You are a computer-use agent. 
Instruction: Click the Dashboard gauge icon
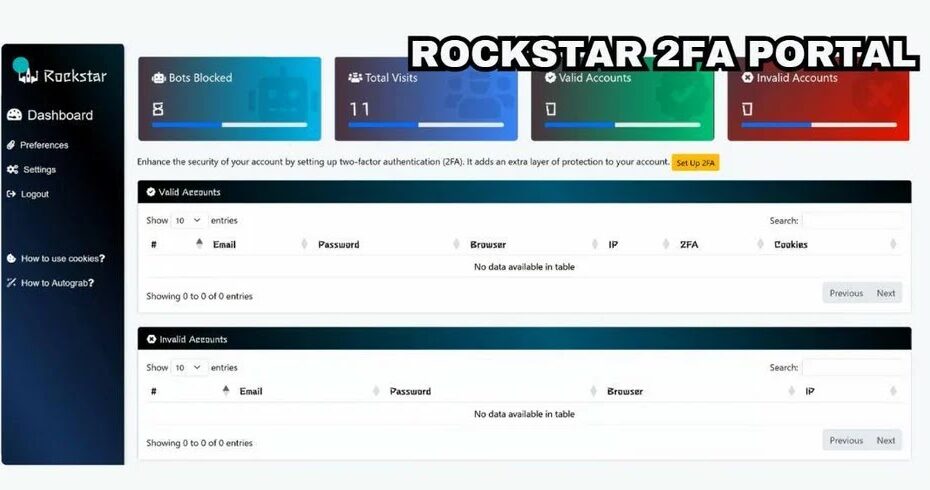[x=14, y=115]
